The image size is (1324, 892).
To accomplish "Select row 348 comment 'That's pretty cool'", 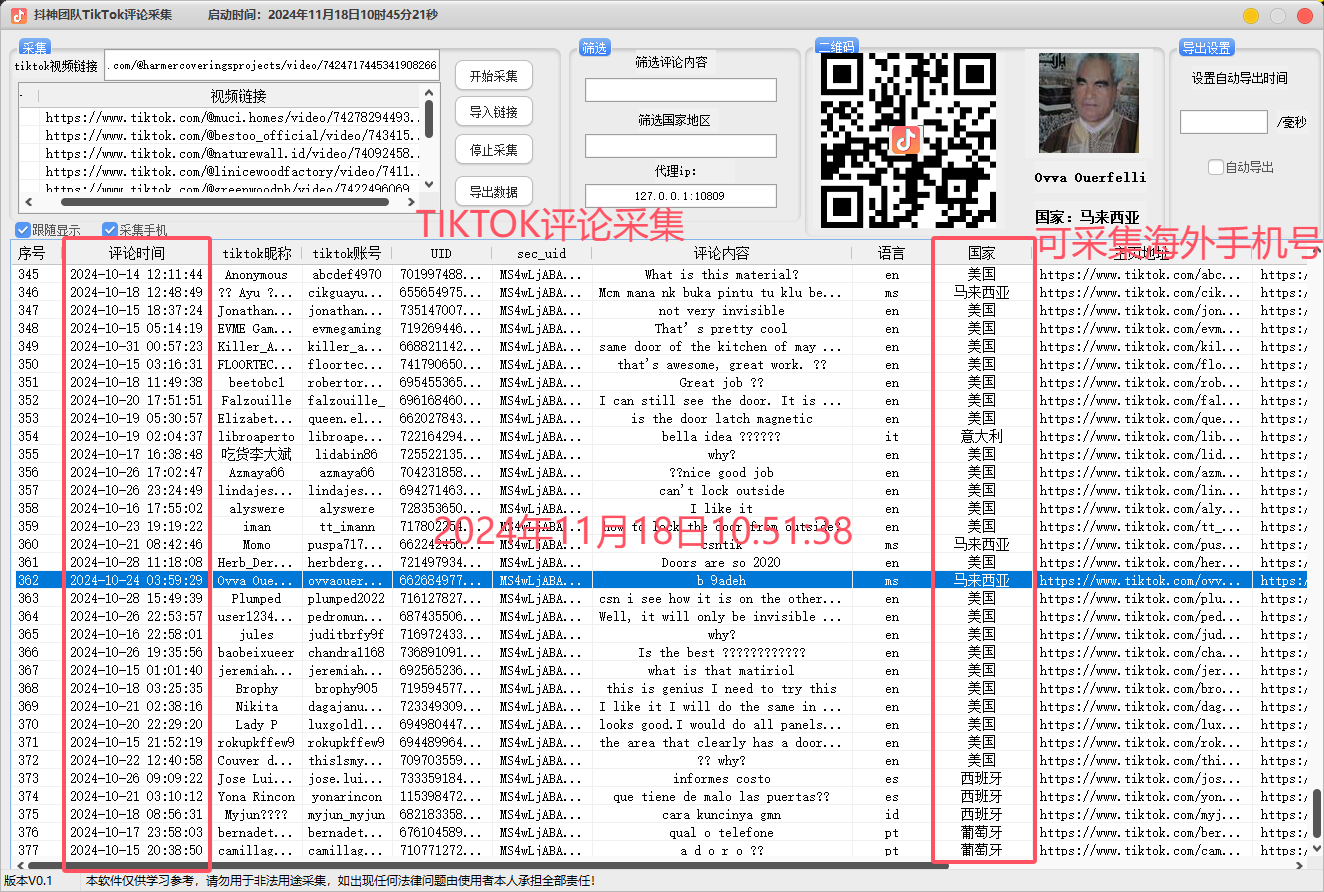I will (x=660, y=328).
